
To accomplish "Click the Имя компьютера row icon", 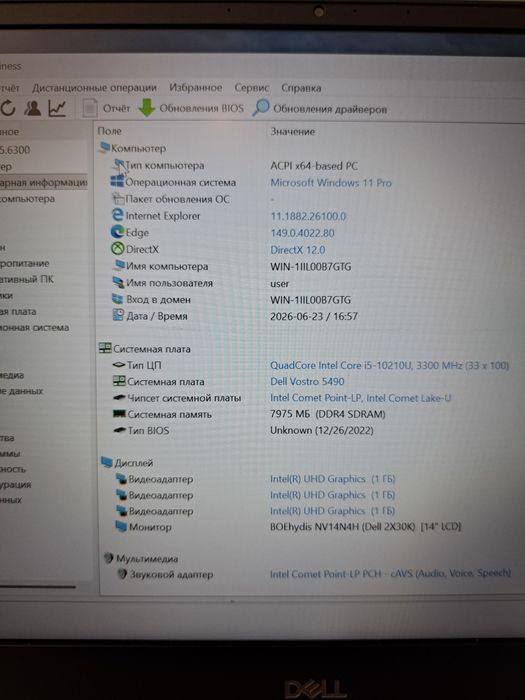I will 119,265.
